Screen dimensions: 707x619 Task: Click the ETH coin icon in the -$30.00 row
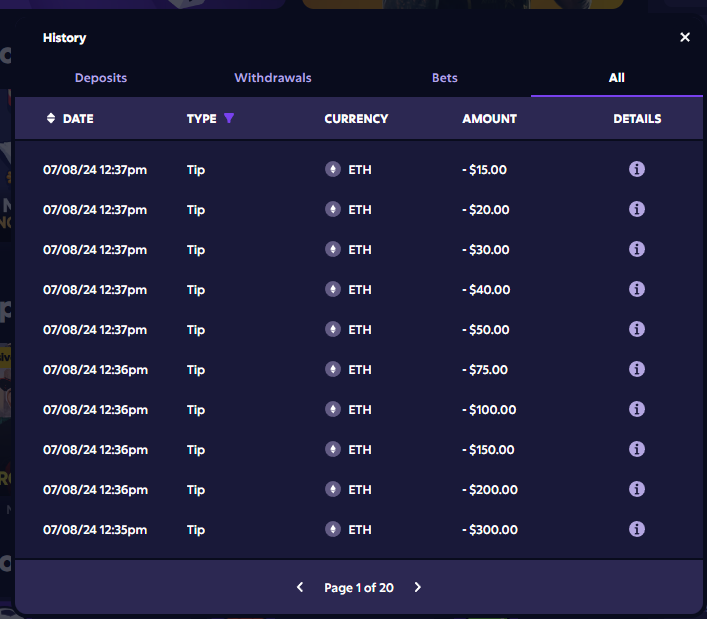pyautogui.click(x=333, y=249)
